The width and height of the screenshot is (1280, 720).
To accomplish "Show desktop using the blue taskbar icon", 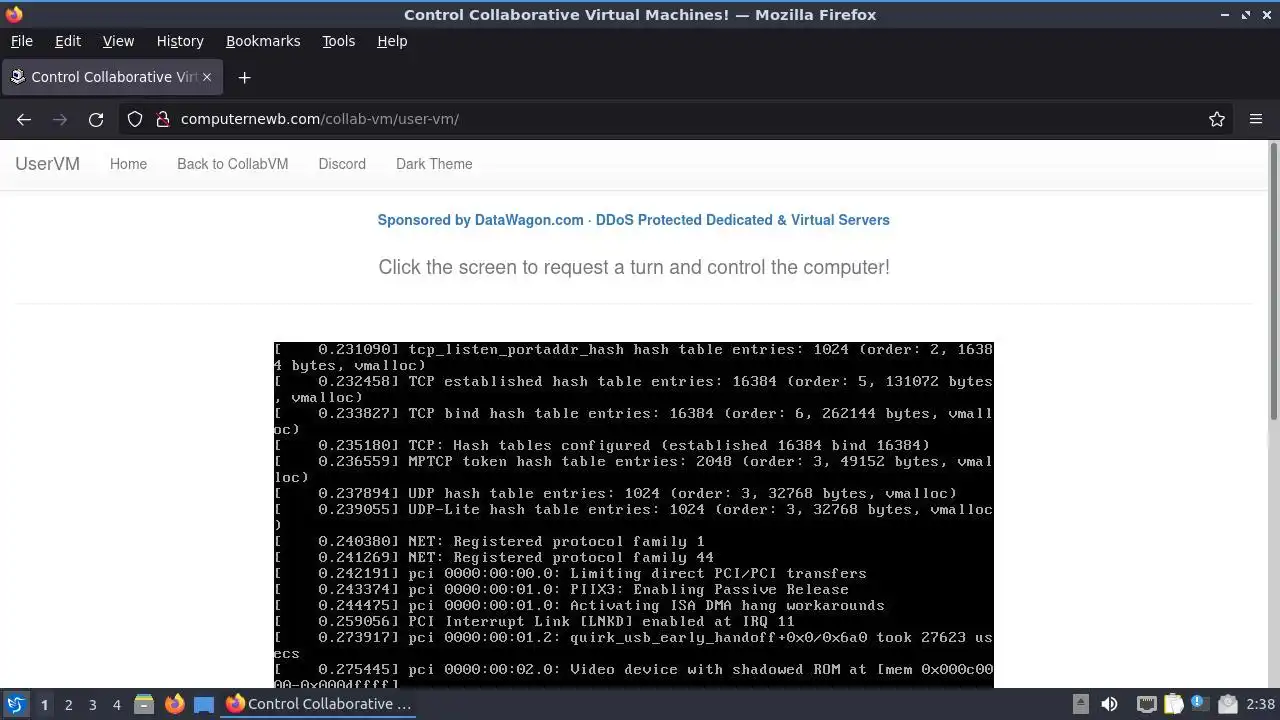I will (x=204, y=704).
